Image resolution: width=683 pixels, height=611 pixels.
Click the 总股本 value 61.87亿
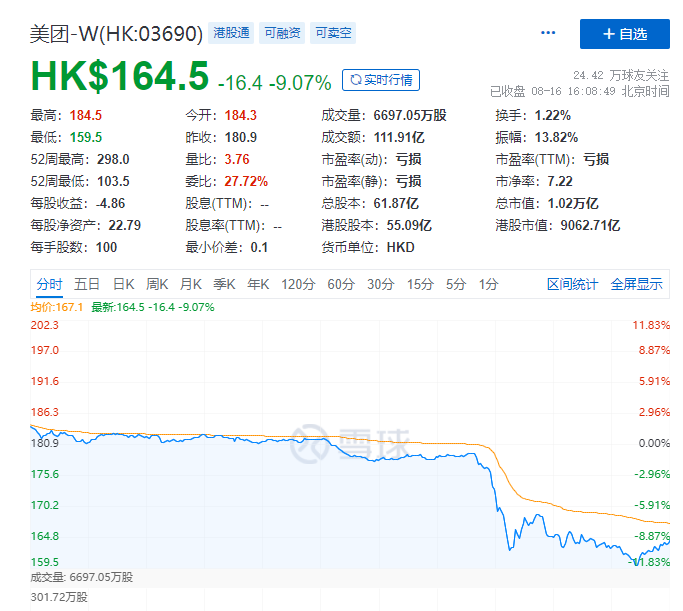click(396, 203)
